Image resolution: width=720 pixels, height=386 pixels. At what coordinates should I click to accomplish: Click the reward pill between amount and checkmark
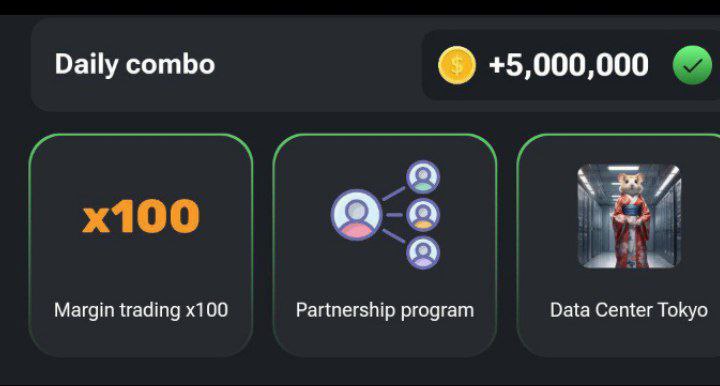[660, 65]
